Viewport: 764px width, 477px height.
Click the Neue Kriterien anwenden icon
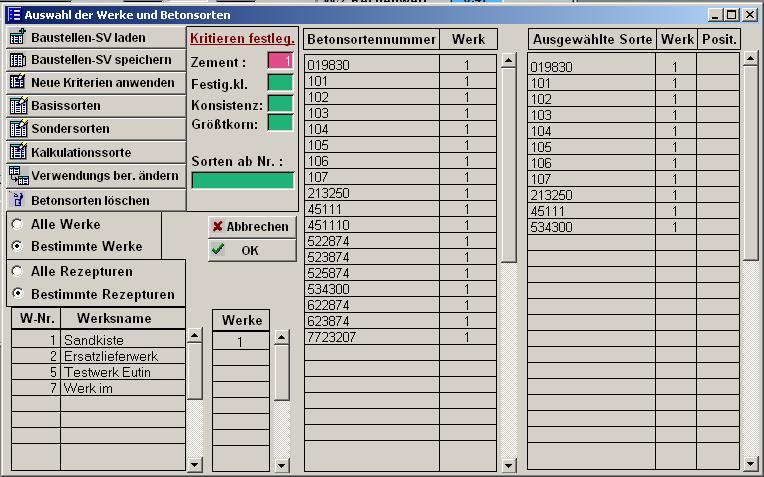tap(18, 83)
